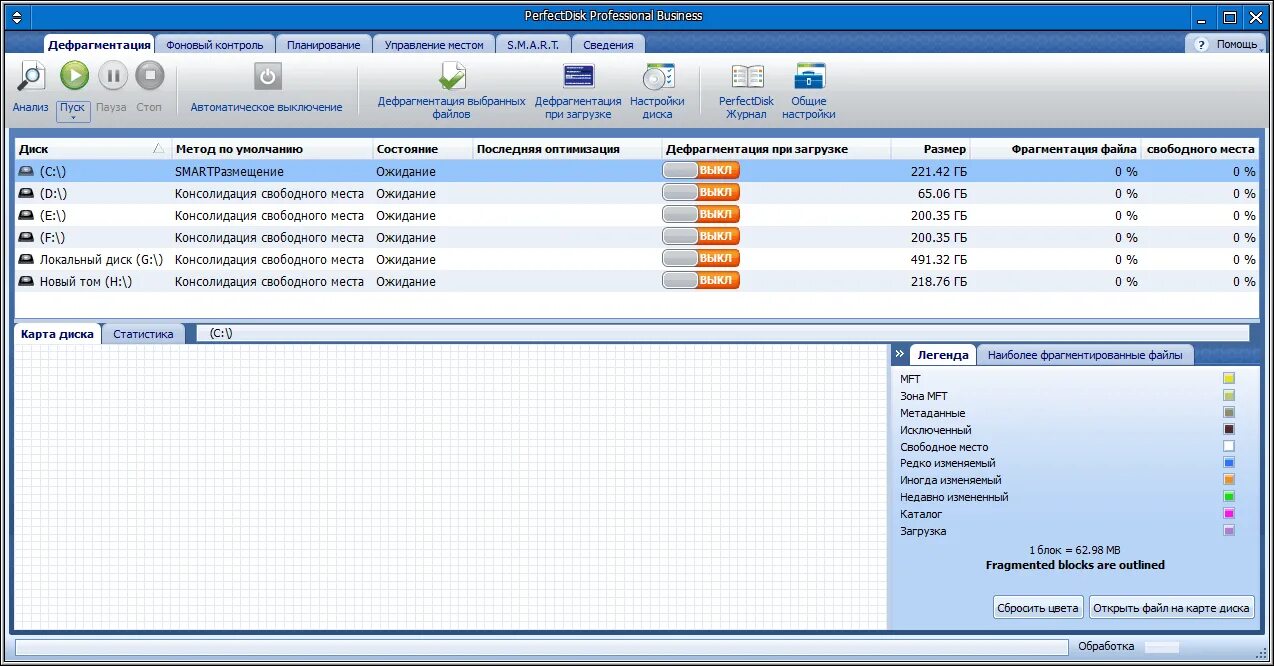Click the Загрузка purple swatch
The width and height of the screenshot is (1274, 666).
(x=1229, y=531)
